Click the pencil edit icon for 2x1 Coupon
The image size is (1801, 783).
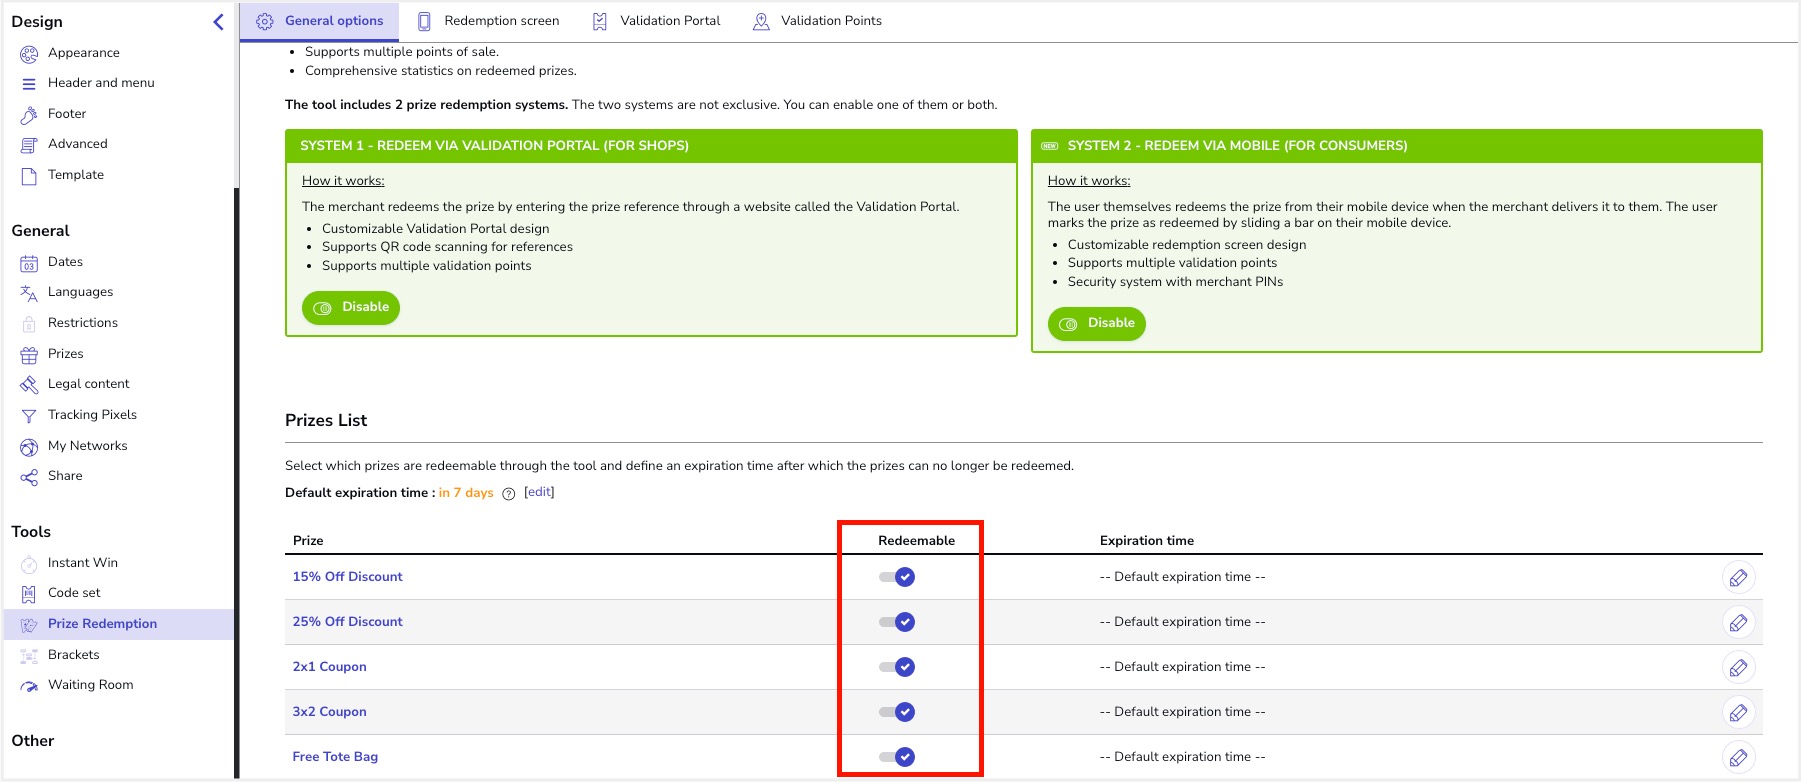pos(1738,668)
